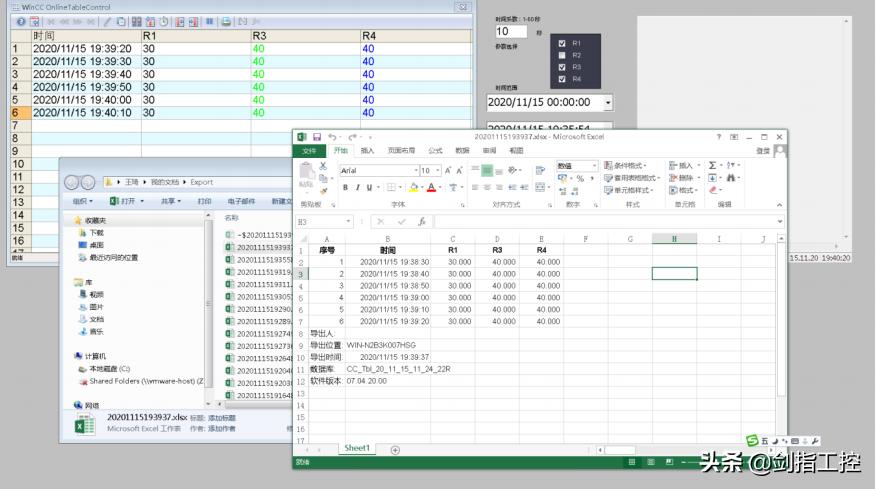This screenshot has width=876, height=489.
Task: Select column H header in Excel
Action: pyautogui.click(x=674, y=239)
